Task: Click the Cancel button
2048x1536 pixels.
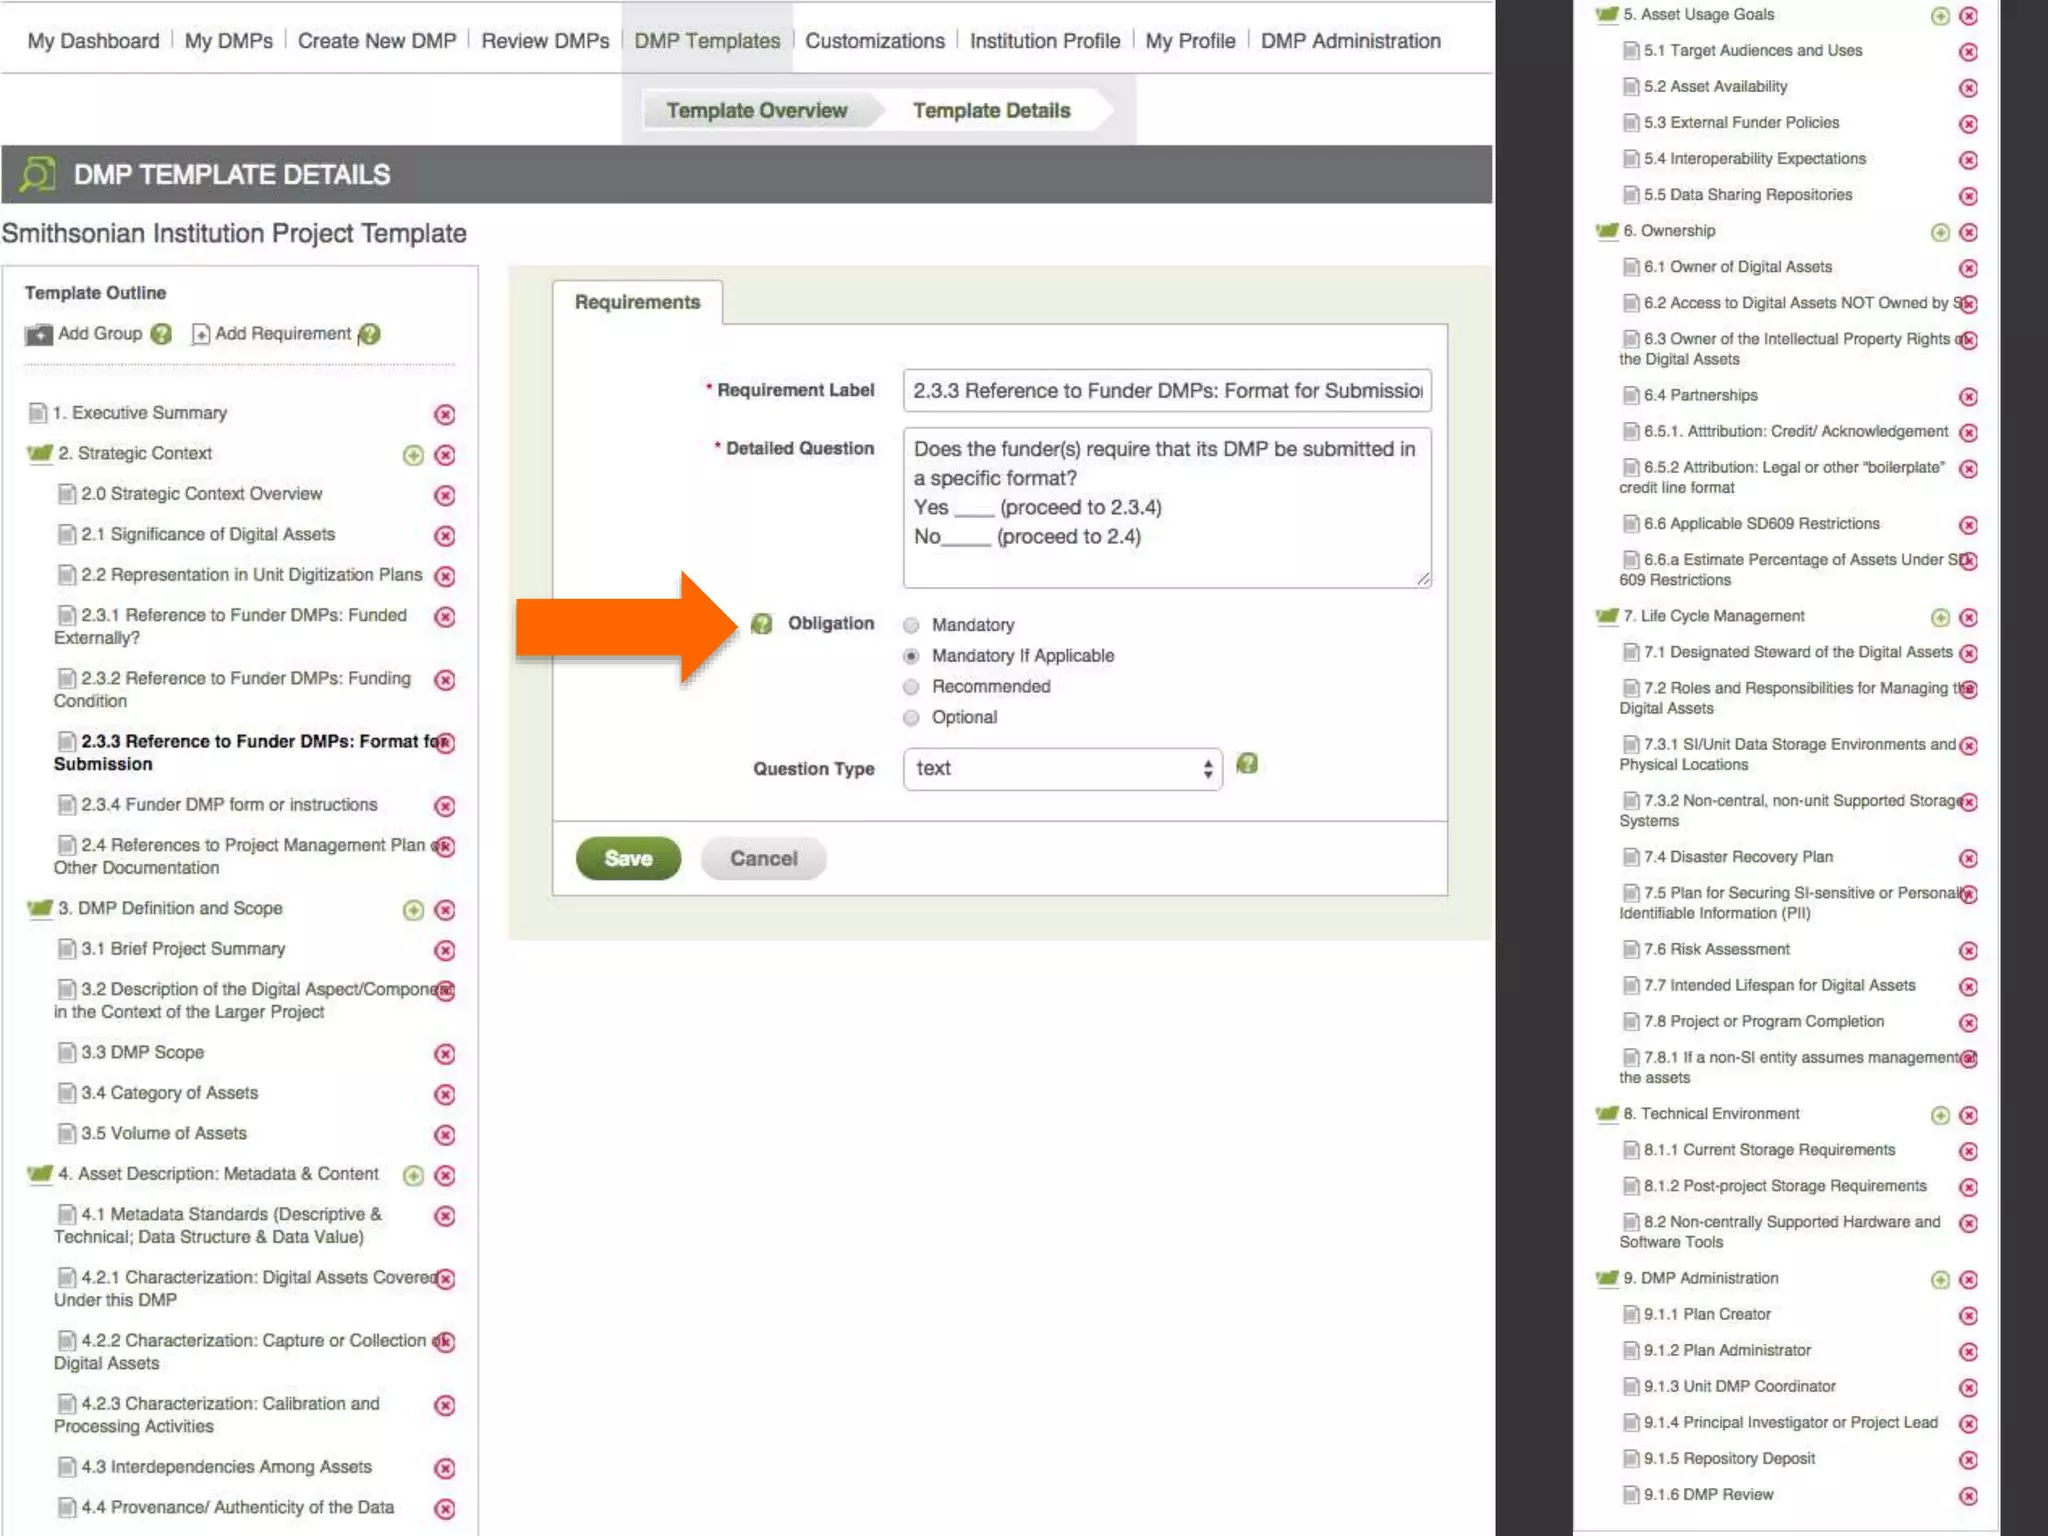Action: [x=763, y=859]
